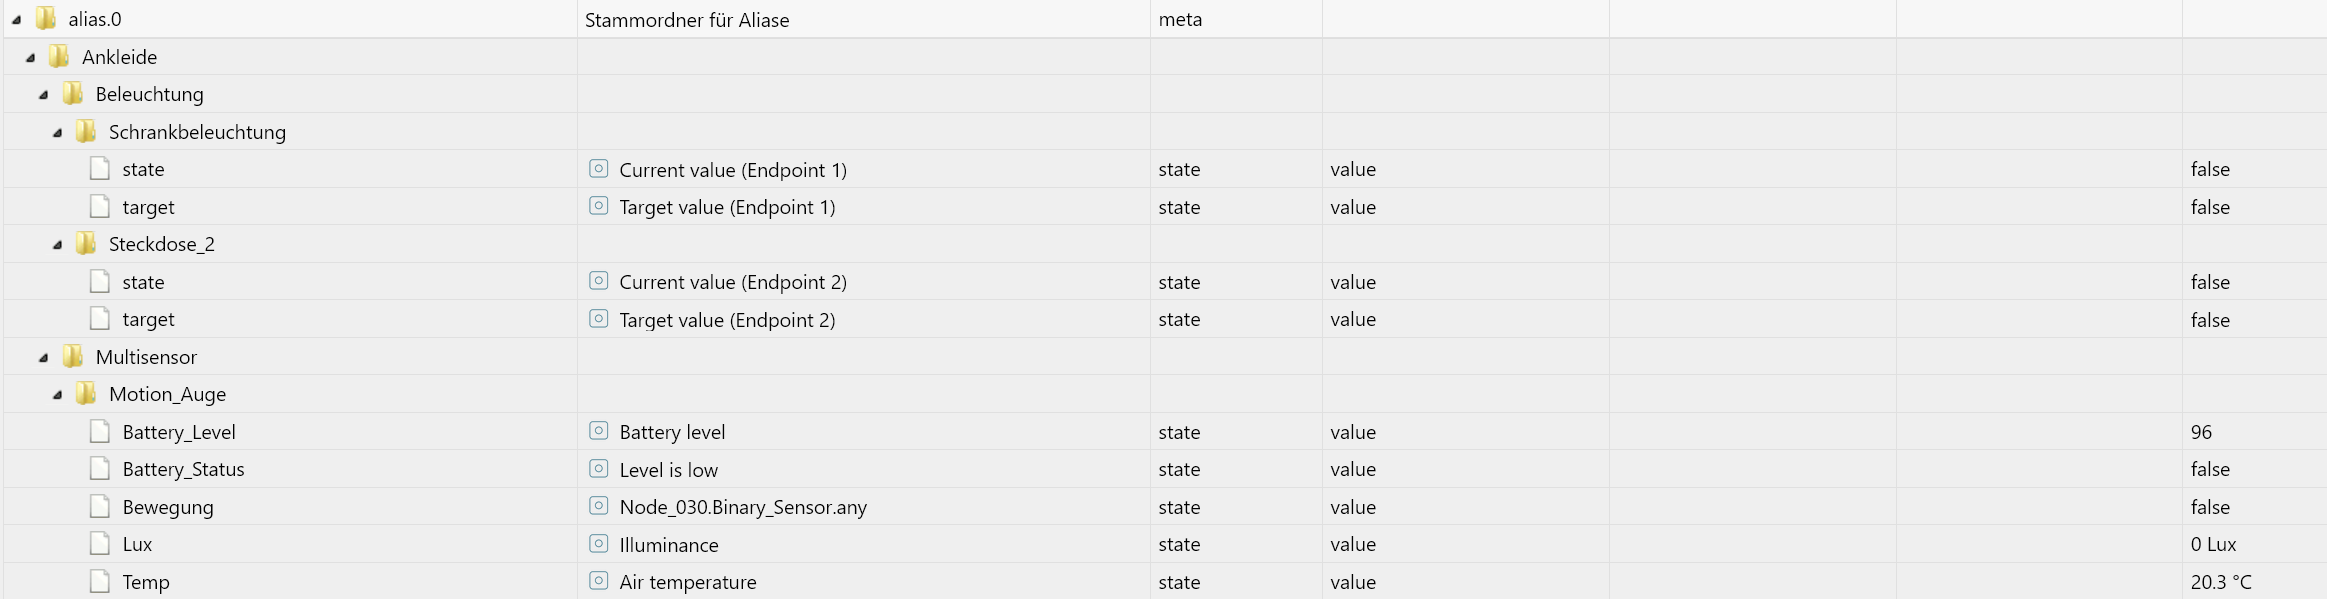Select the Battery_Level tree entry
2327x599 pixels.
[x=179, y=432]
